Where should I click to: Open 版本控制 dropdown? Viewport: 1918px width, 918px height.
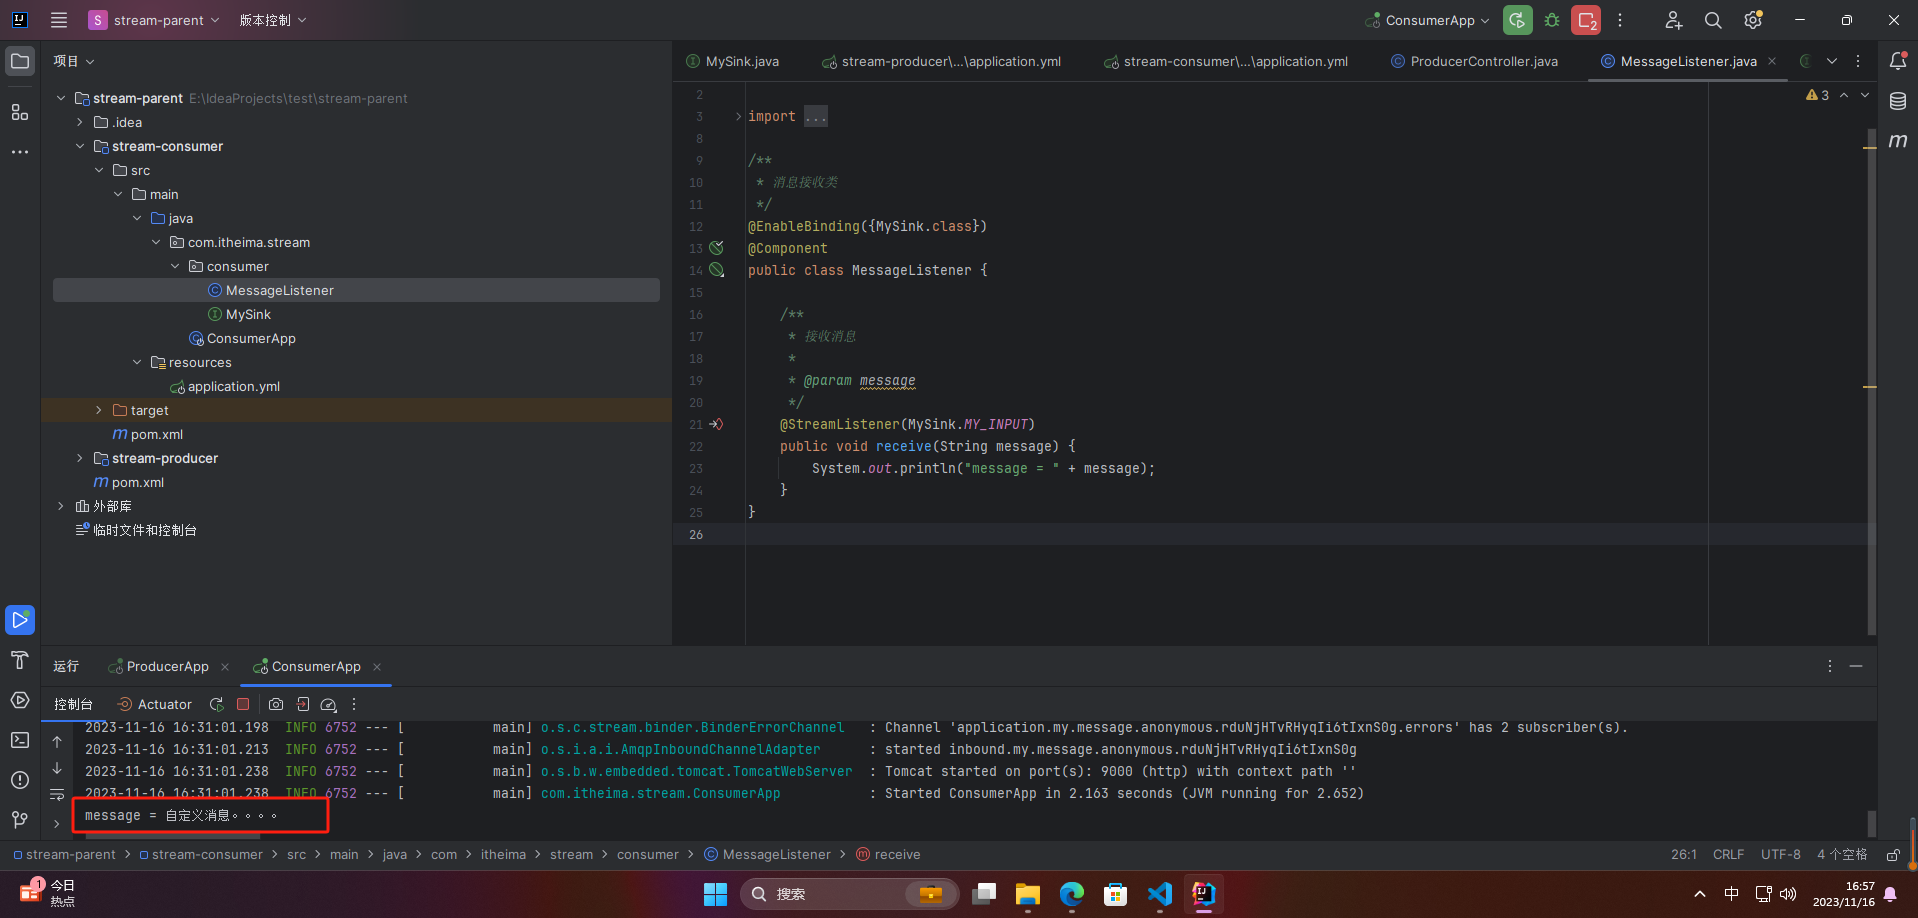(x=273, y=20)
